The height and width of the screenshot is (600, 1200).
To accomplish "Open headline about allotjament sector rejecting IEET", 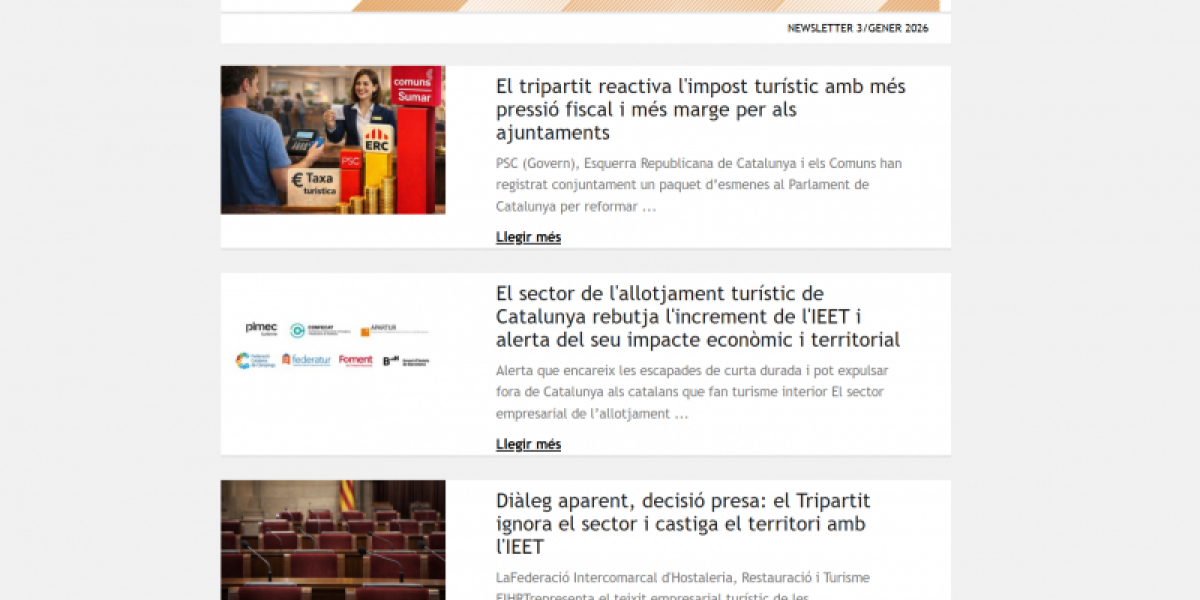I will (x=697, y=316).
